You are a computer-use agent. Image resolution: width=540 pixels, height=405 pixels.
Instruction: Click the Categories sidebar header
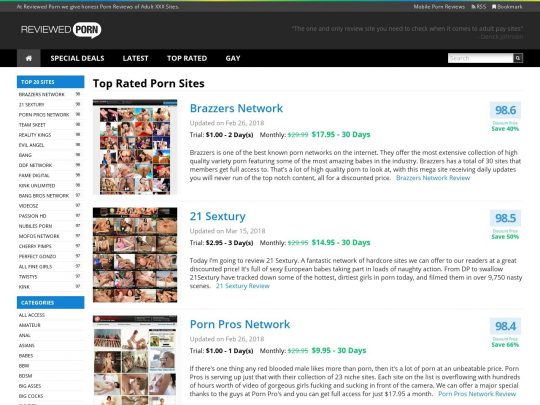pyautogui.click(x=51, y=303)
